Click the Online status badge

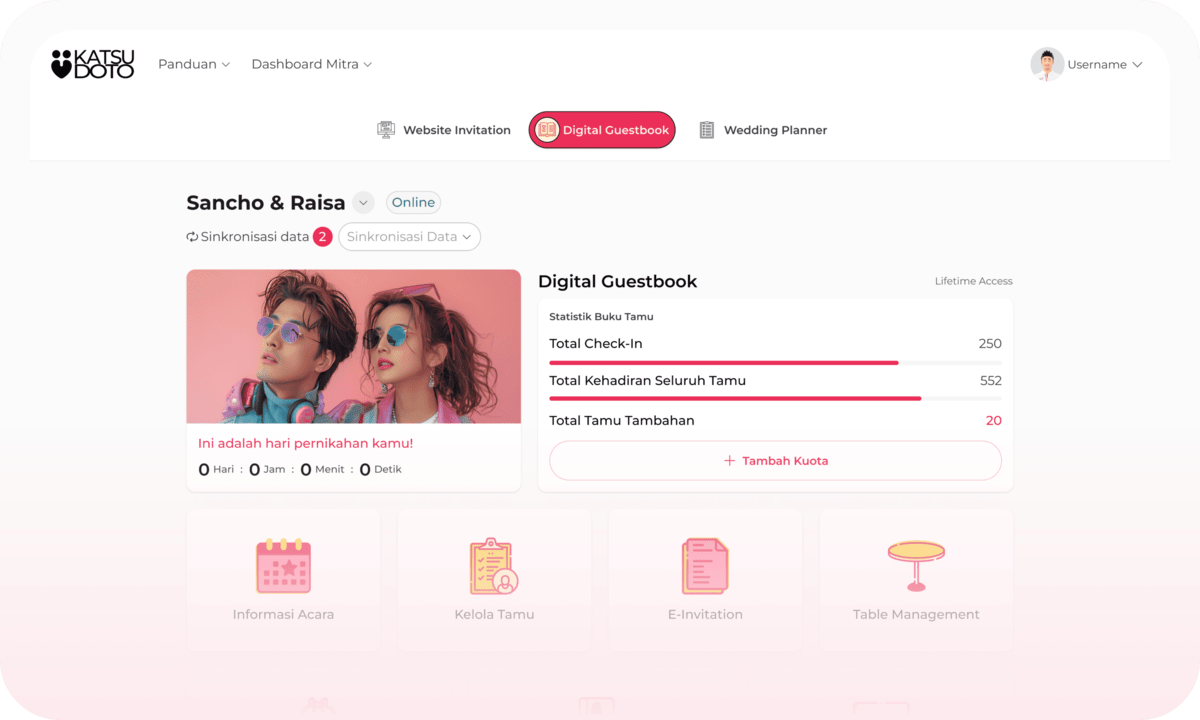[413, 203]
